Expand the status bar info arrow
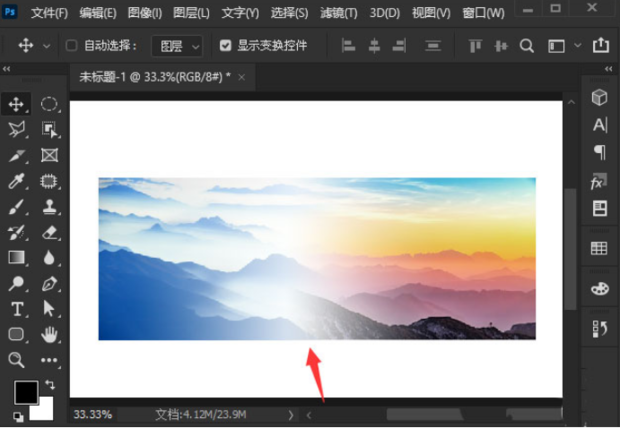 click(291, 415)
